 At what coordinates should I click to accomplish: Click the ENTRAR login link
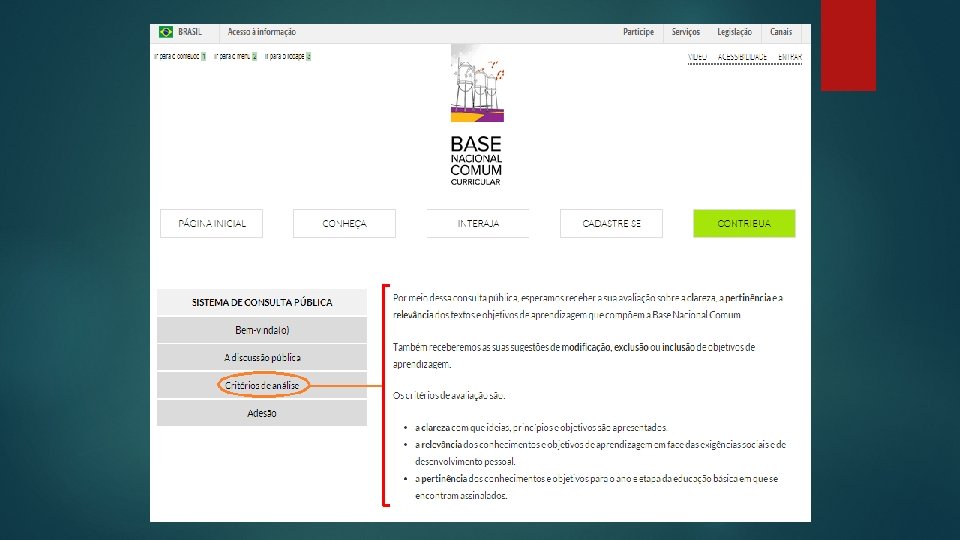coord(790,57)
